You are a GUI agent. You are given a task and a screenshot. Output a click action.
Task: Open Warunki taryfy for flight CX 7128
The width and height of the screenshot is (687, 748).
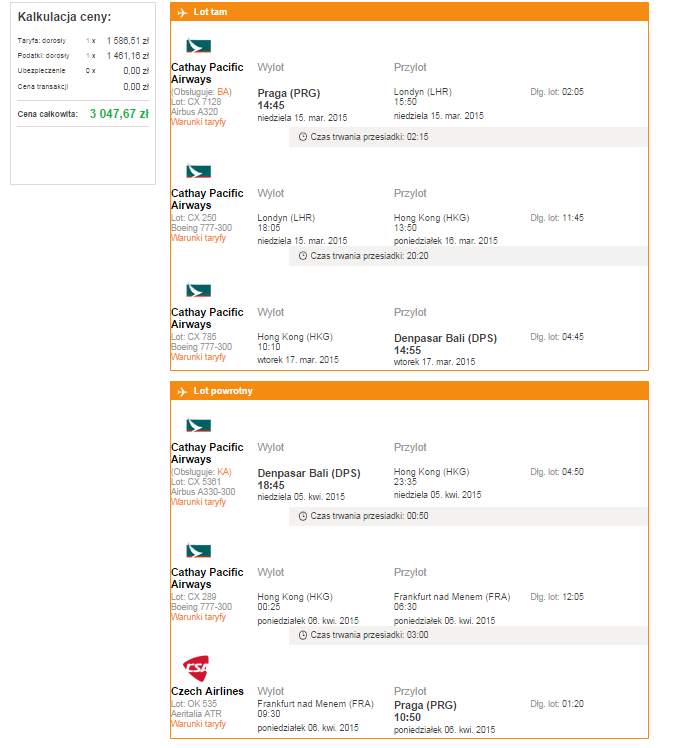tap(198, 122)
